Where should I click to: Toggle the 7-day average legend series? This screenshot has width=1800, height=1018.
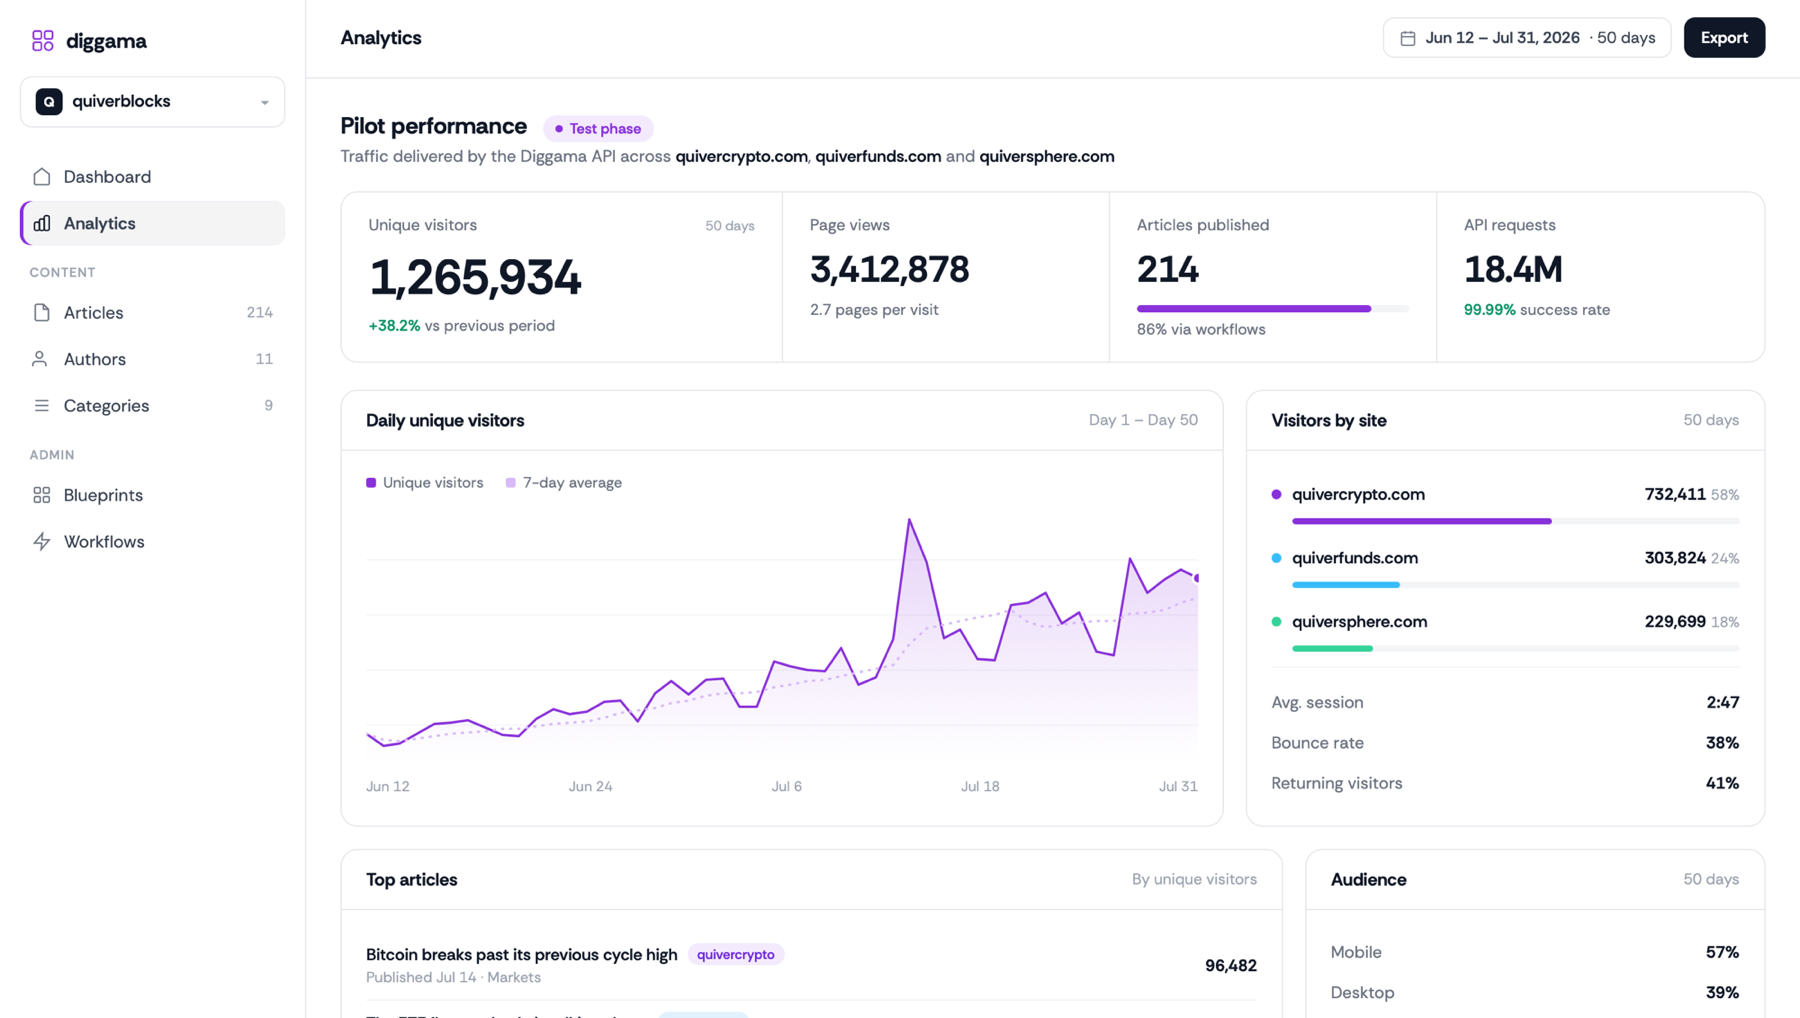tap(564, 483)
